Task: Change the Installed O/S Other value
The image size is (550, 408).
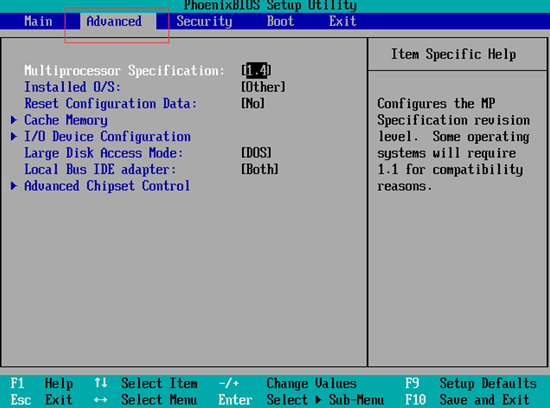Action: coord(263,87)
